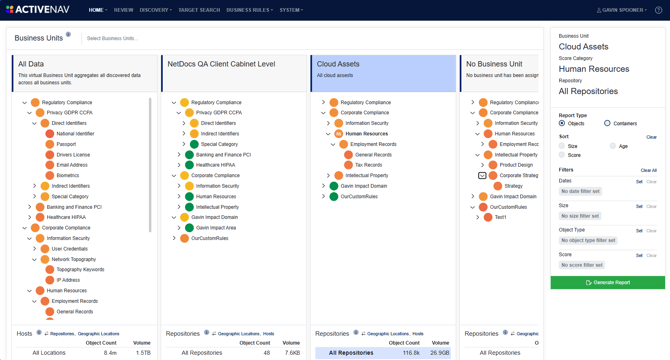Expand Test1 in No Business Unit
The height and width of the screenshot is (360, 670).
pyautogui.click(x=478, y=217)
